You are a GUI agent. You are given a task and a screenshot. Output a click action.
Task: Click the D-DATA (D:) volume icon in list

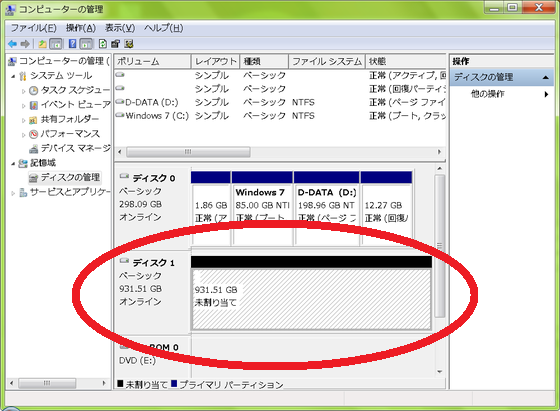[120, 102]
